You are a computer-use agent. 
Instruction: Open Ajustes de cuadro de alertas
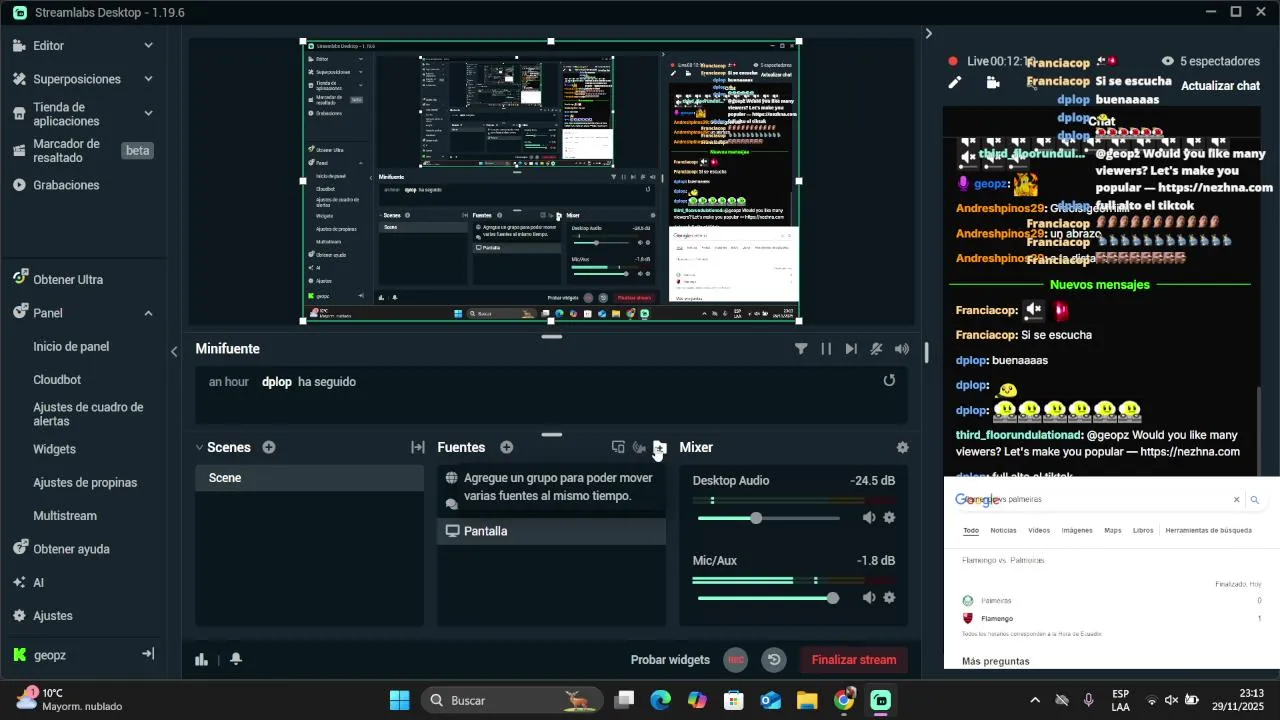[88, 414]
